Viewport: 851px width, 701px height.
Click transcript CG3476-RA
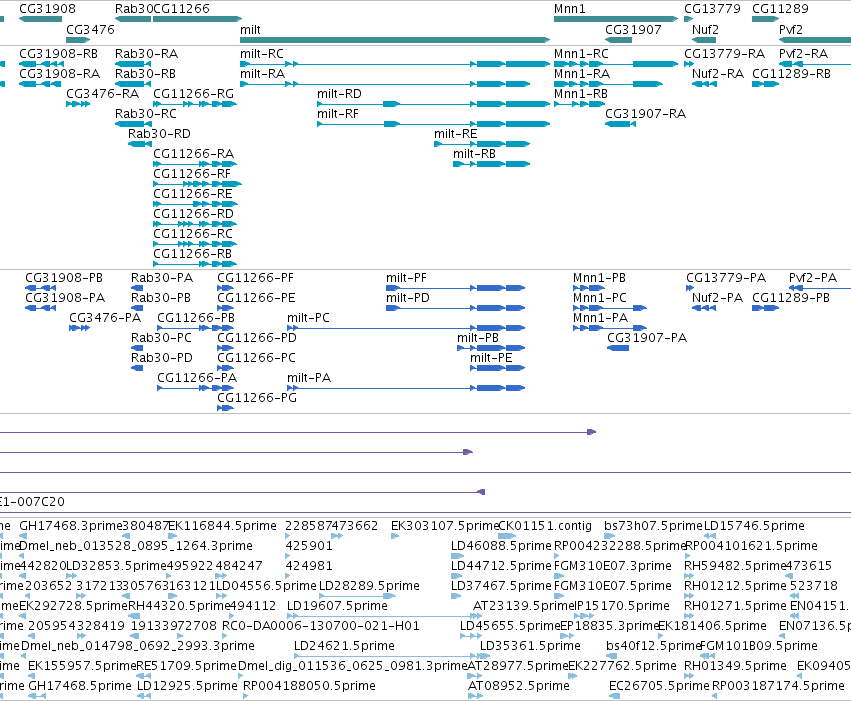tap(78, 104)
